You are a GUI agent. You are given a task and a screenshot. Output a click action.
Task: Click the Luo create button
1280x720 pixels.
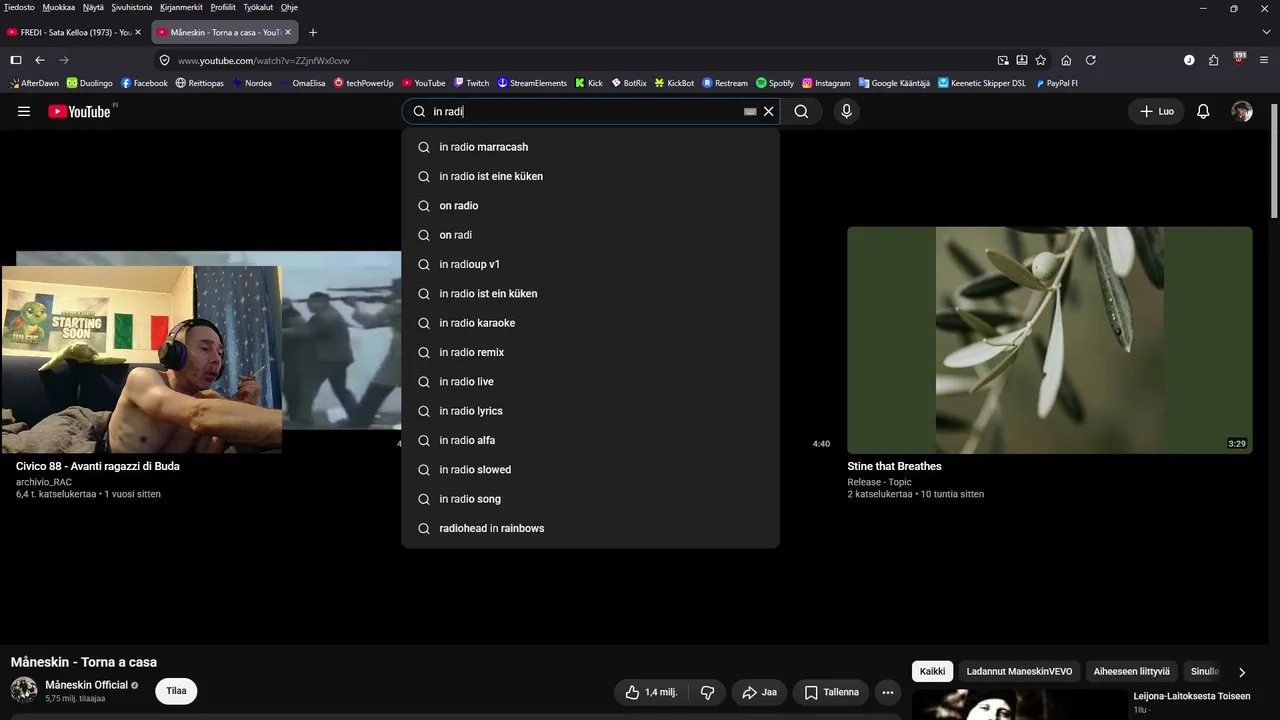[1157, 112]
